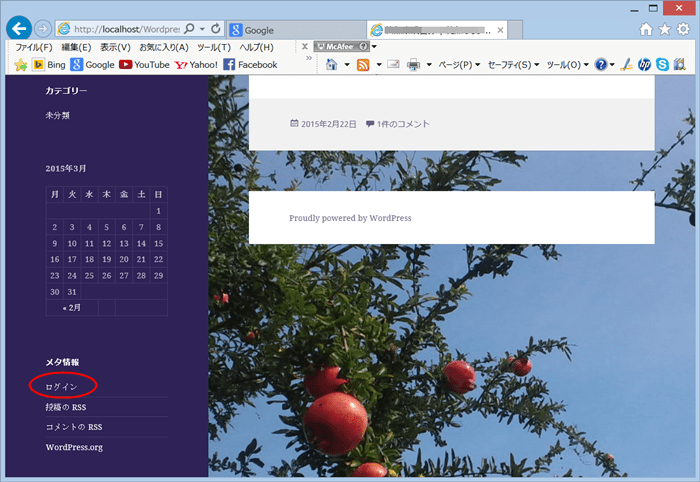700x482 pixels.
Task: Click the ログイン link in sidebar
Action: [x=61, y=386]
